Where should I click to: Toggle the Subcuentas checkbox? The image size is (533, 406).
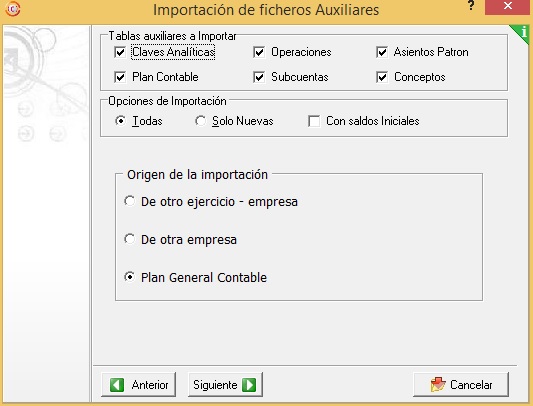259,77
